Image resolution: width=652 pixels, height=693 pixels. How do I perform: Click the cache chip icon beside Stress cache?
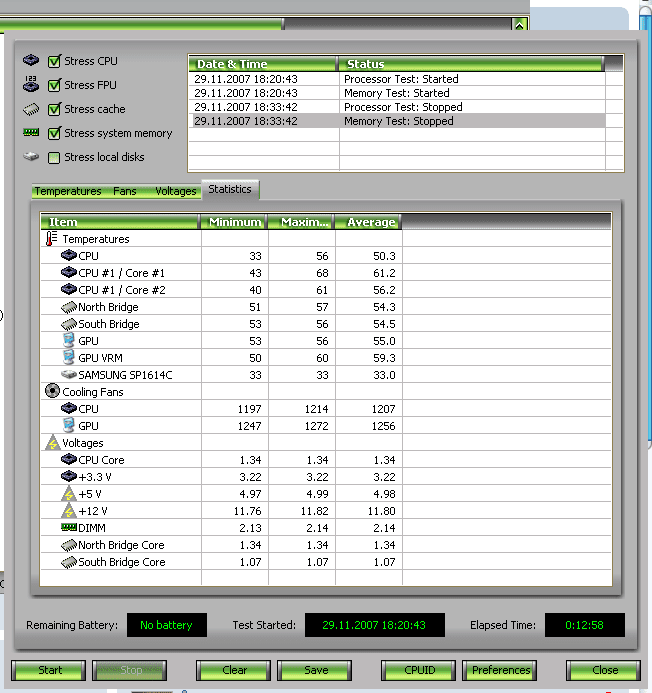click(31, 109)
